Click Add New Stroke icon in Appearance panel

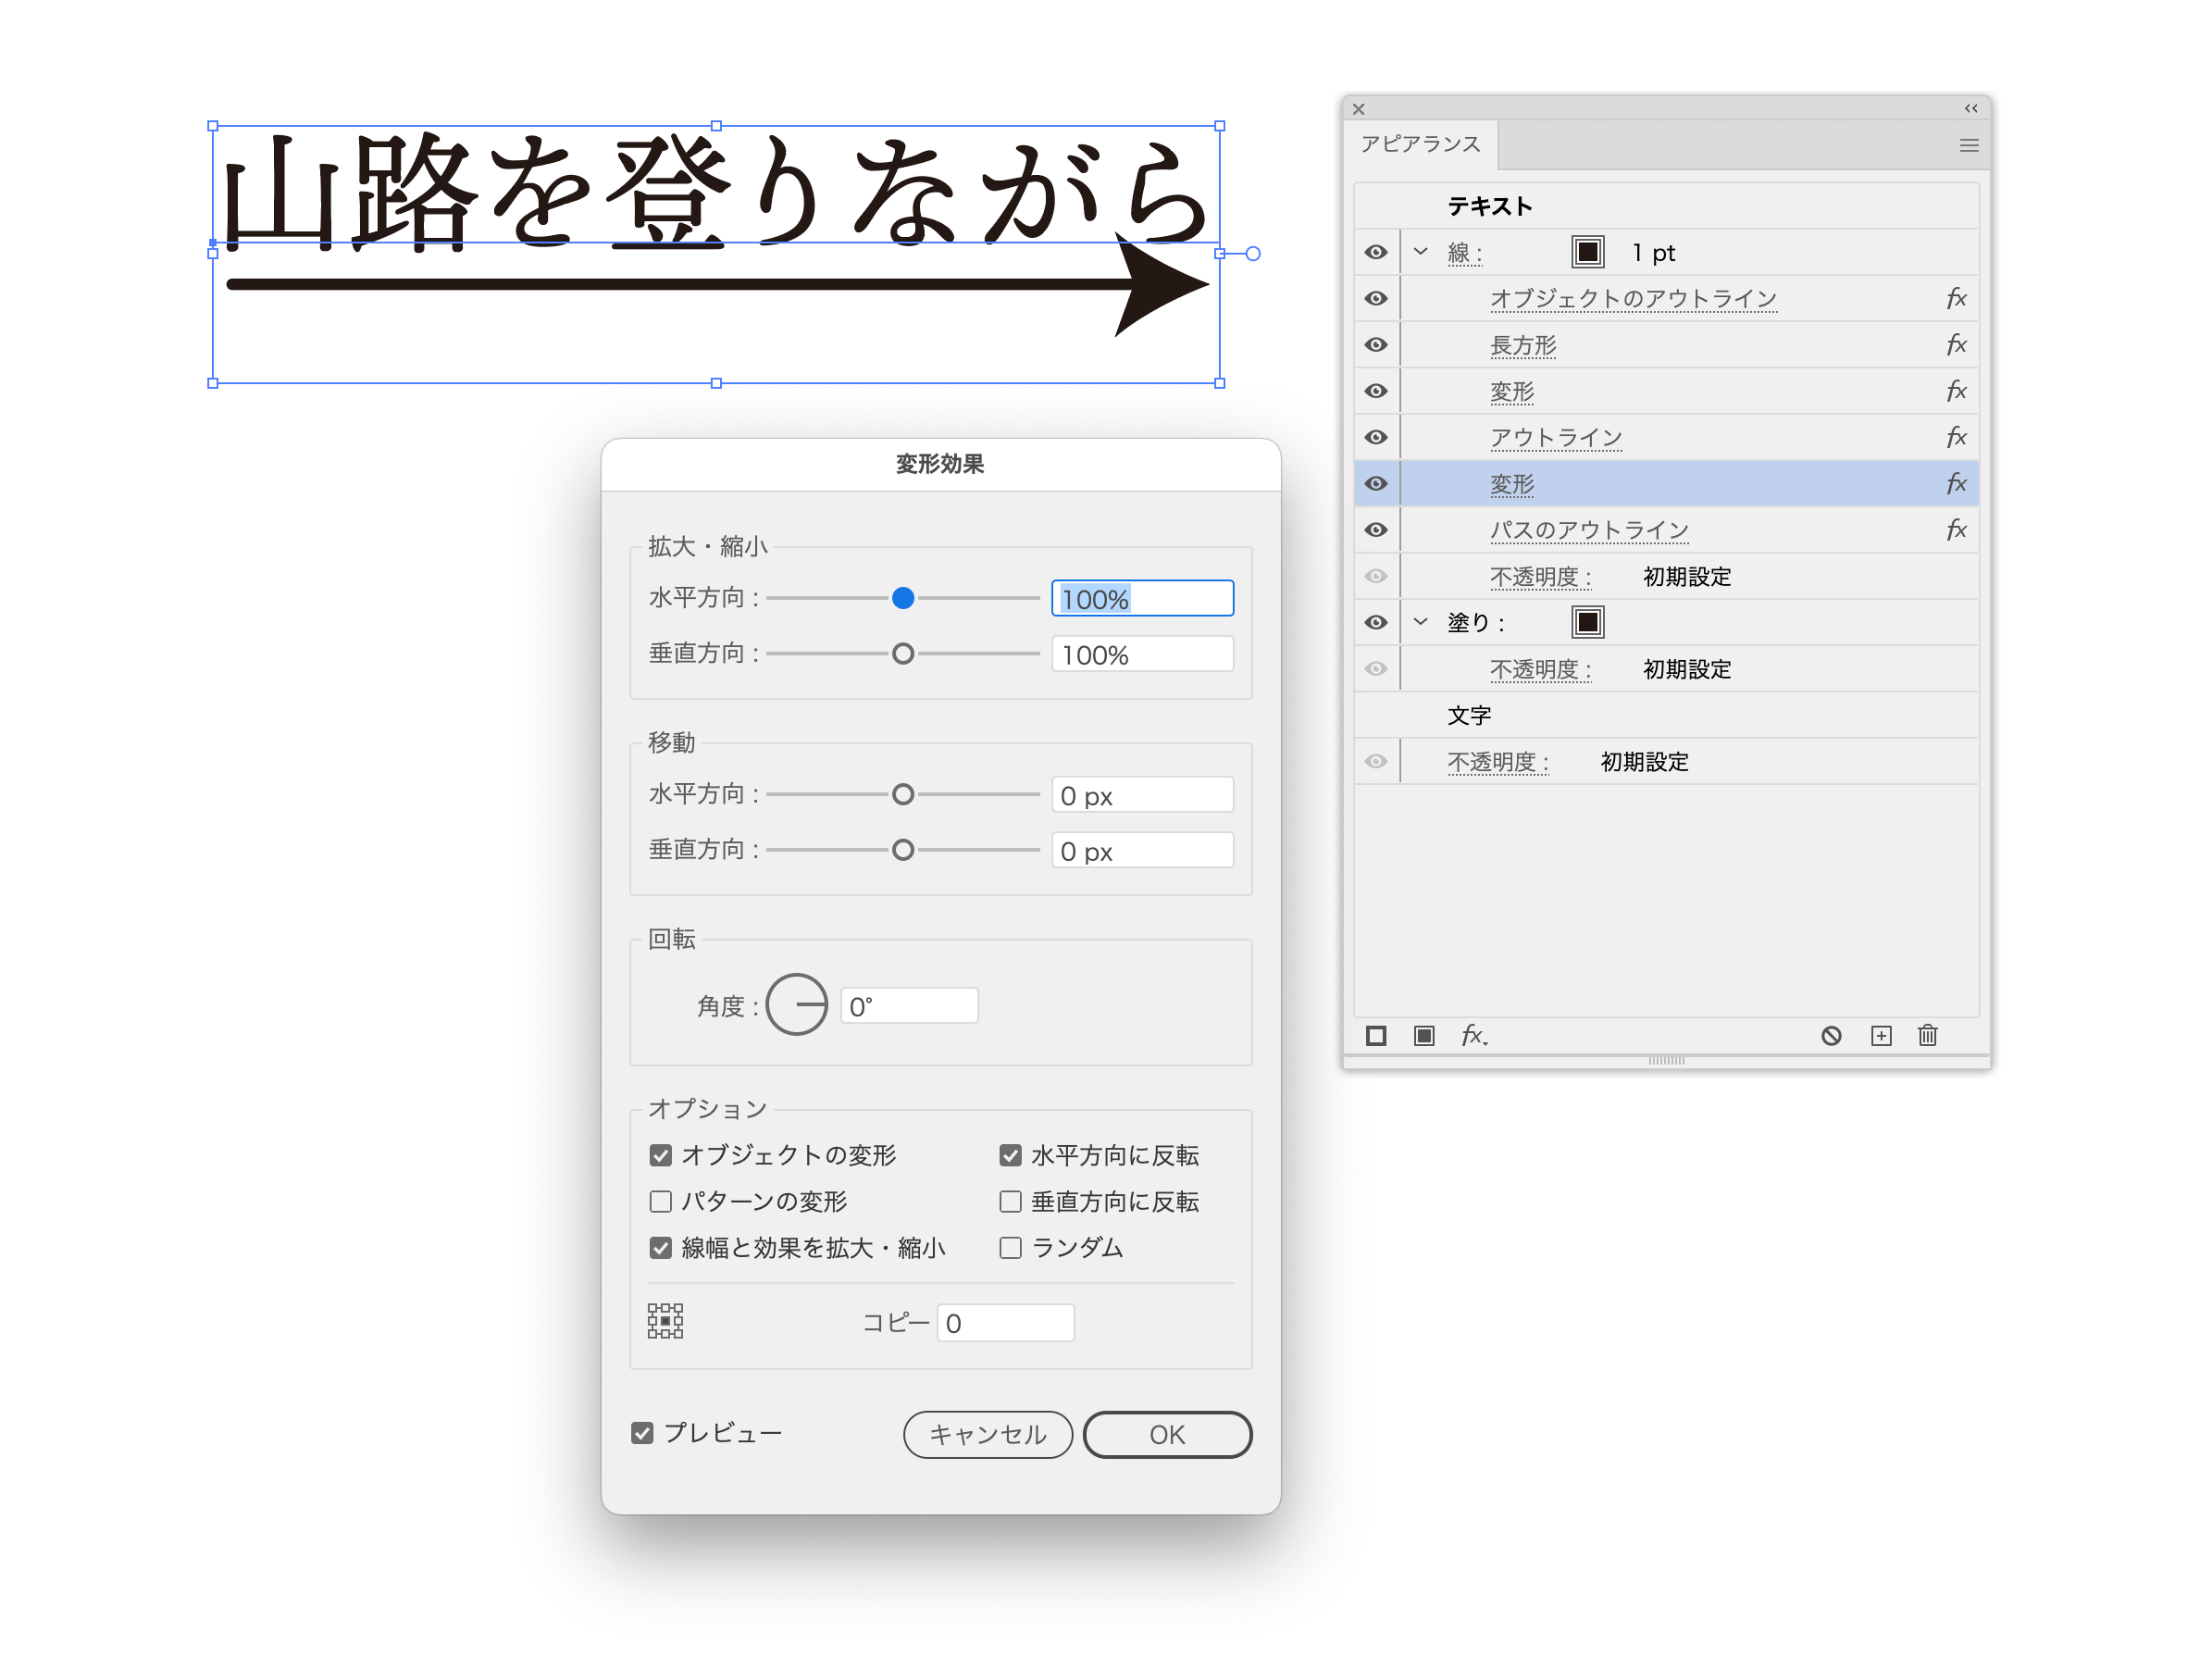coord(1376,1035)
